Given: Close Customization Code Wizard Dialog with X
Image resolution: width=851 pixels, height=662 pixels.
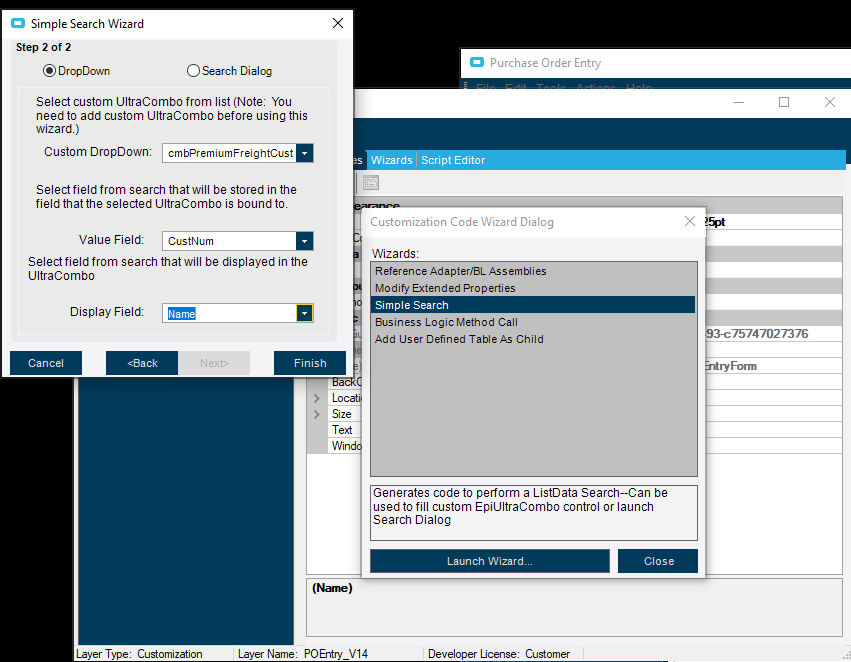Looking at the screenshot, I should tap(689, 221).
